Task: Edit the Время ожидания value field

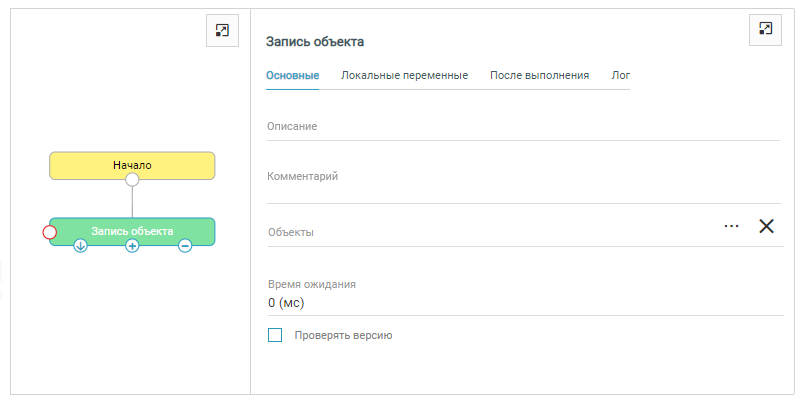Action: (x=522, y=303)
